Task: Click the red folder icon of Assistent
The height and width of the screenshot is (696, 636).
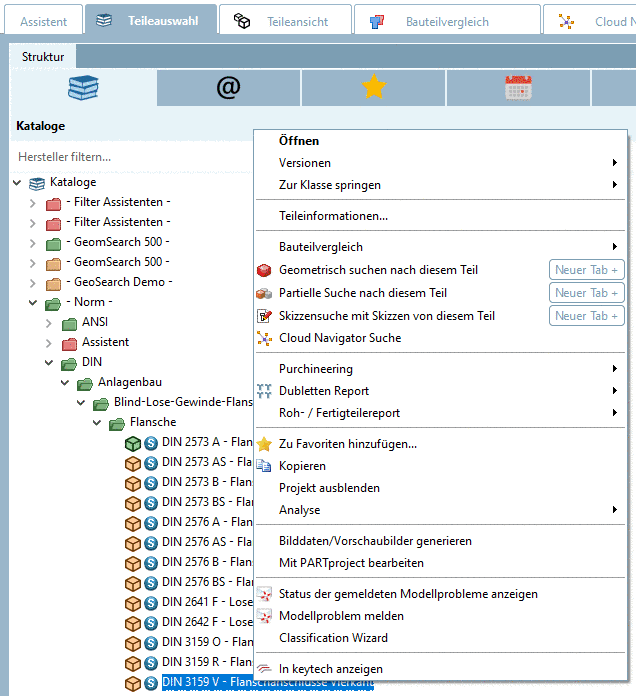Action: [69, 343]
